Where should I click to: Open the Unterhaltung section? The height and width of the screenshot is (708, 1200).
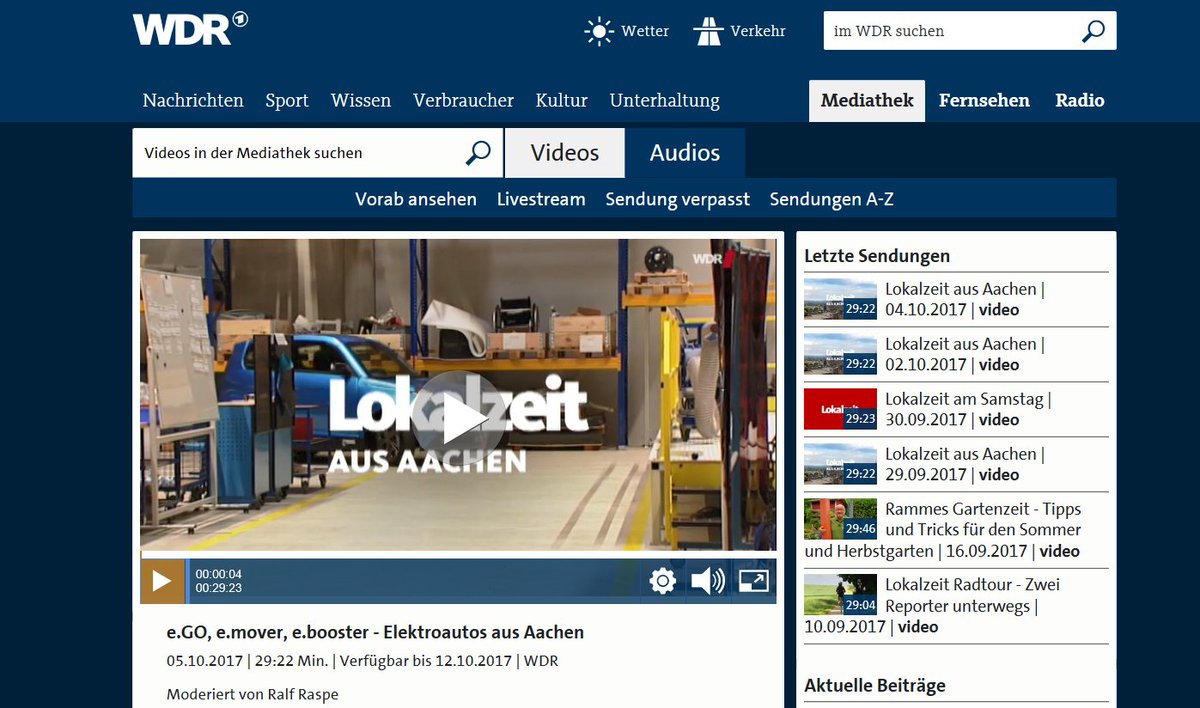[x=665, y=100]
